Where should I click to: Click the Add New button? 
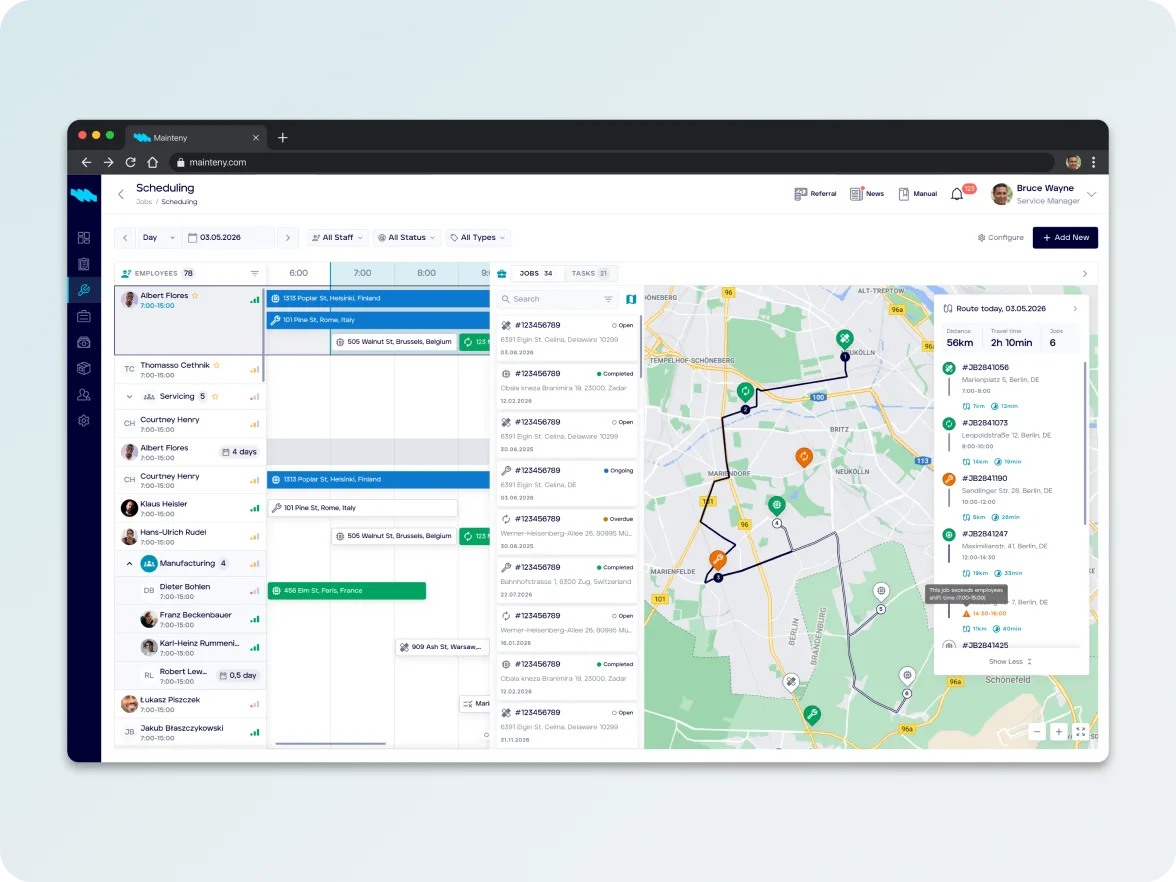(x=1065, y=238)
